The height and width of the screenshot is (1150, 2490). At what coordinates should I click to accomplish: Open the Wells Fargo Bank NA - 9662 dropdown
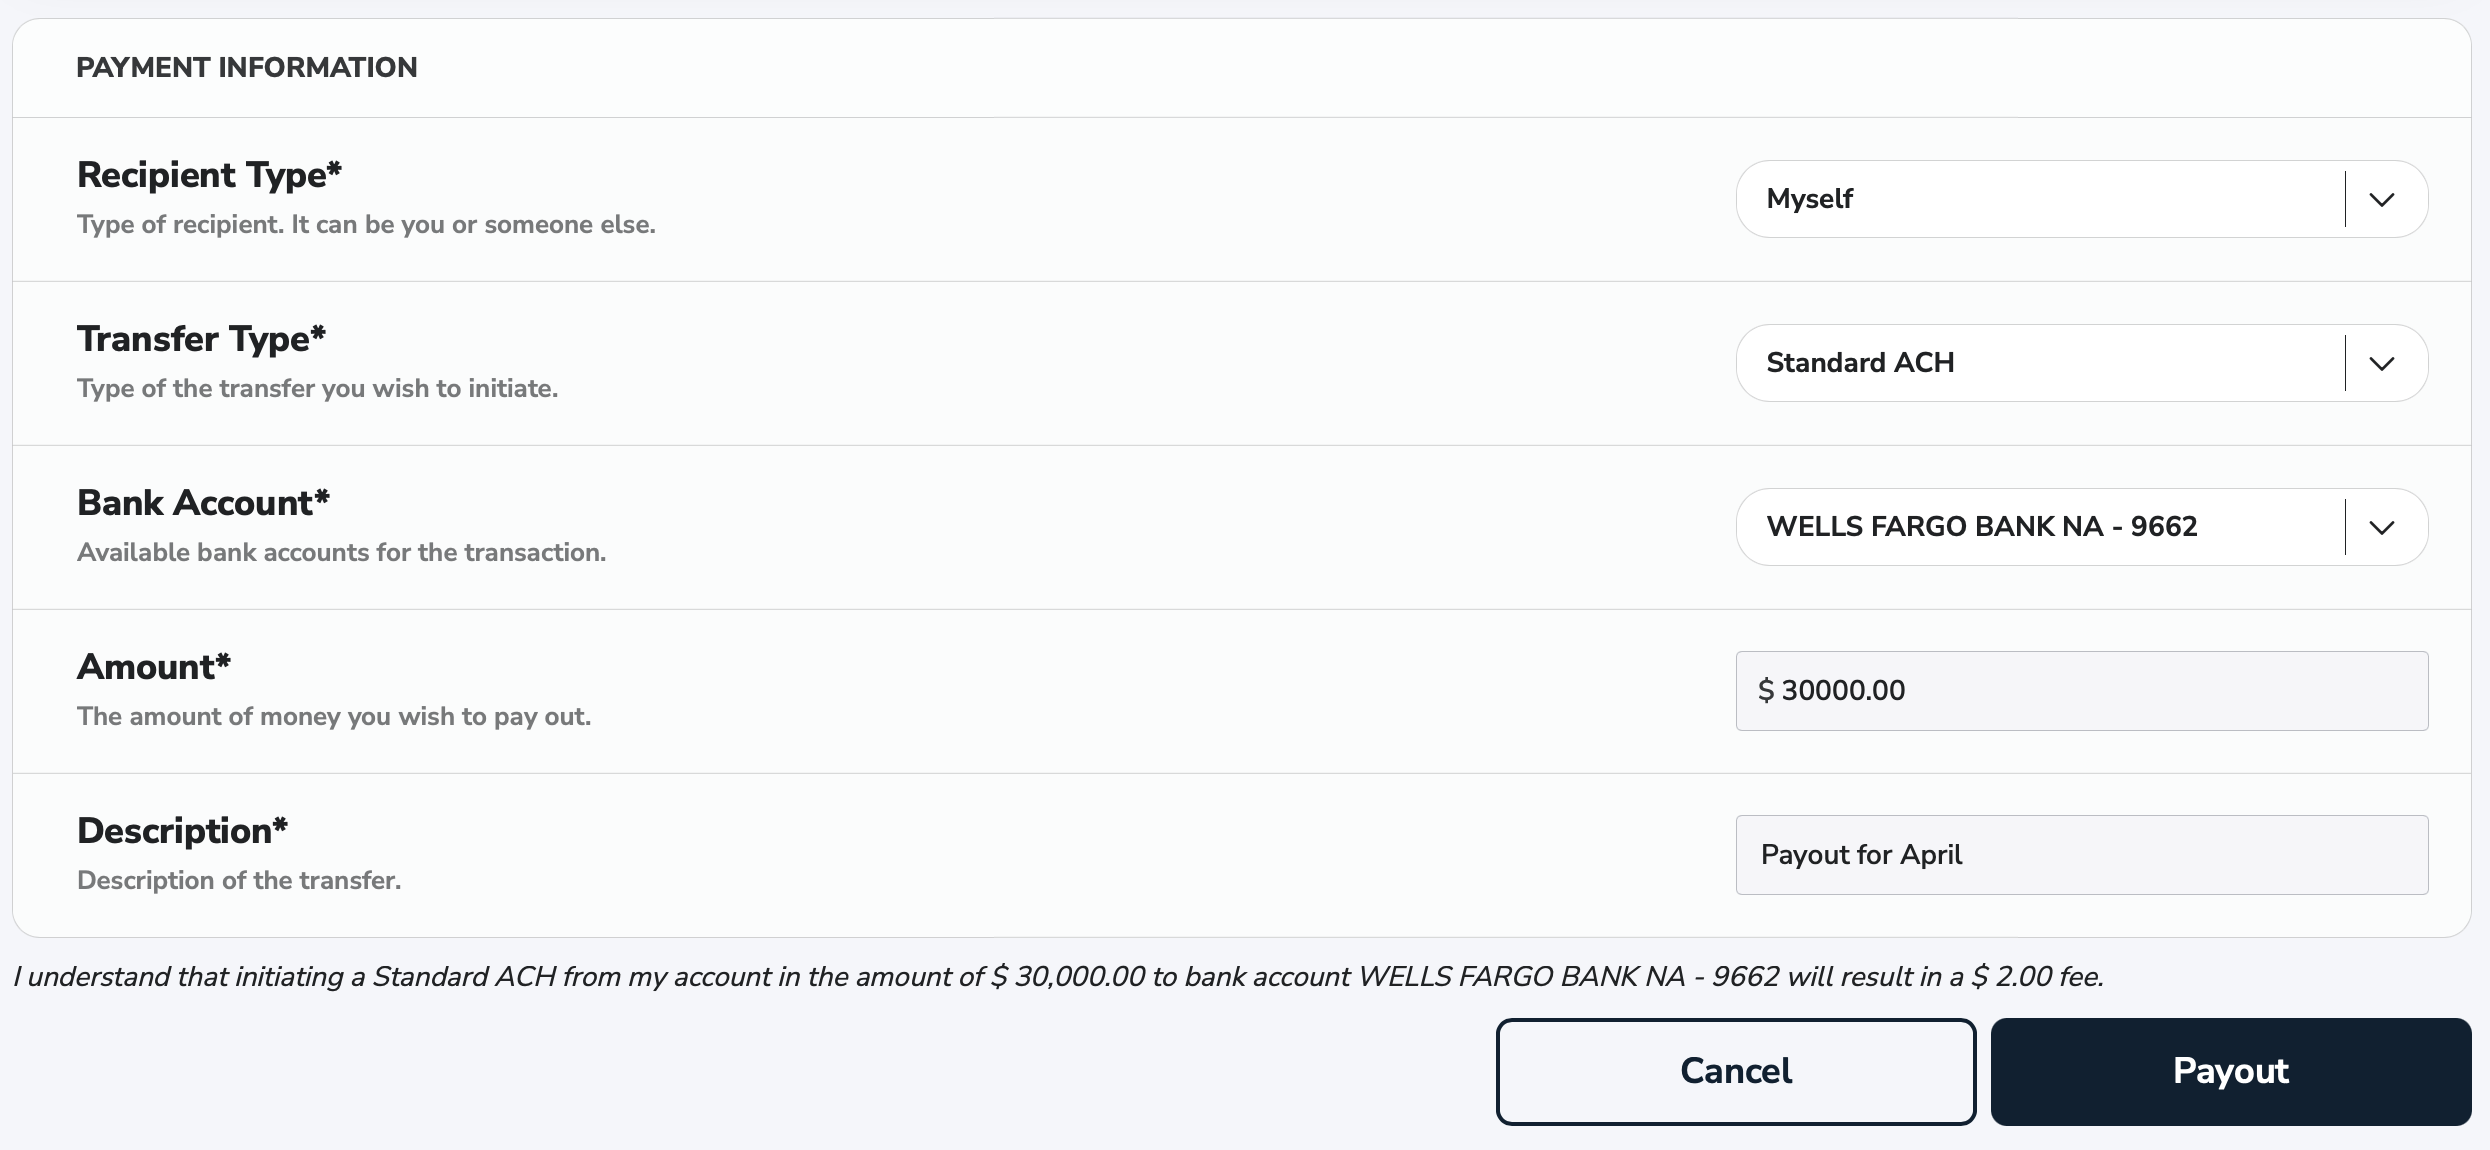2040,527
